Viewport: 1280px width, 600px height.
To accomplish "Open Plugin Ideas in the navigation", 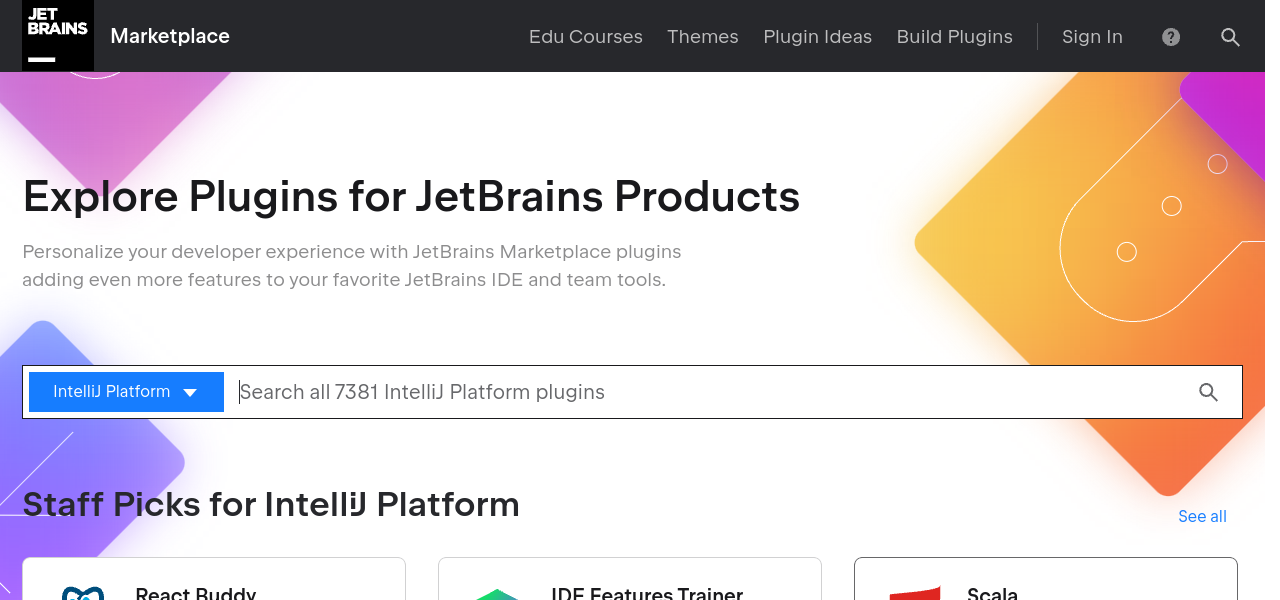I will pos(817,37).
